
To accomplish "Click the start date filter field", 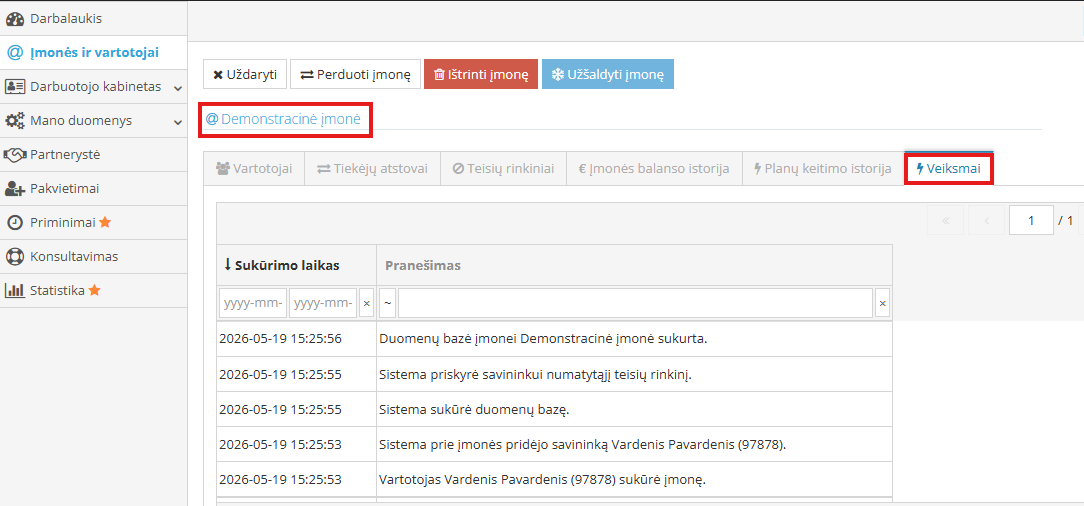I will tap(253, 303).
